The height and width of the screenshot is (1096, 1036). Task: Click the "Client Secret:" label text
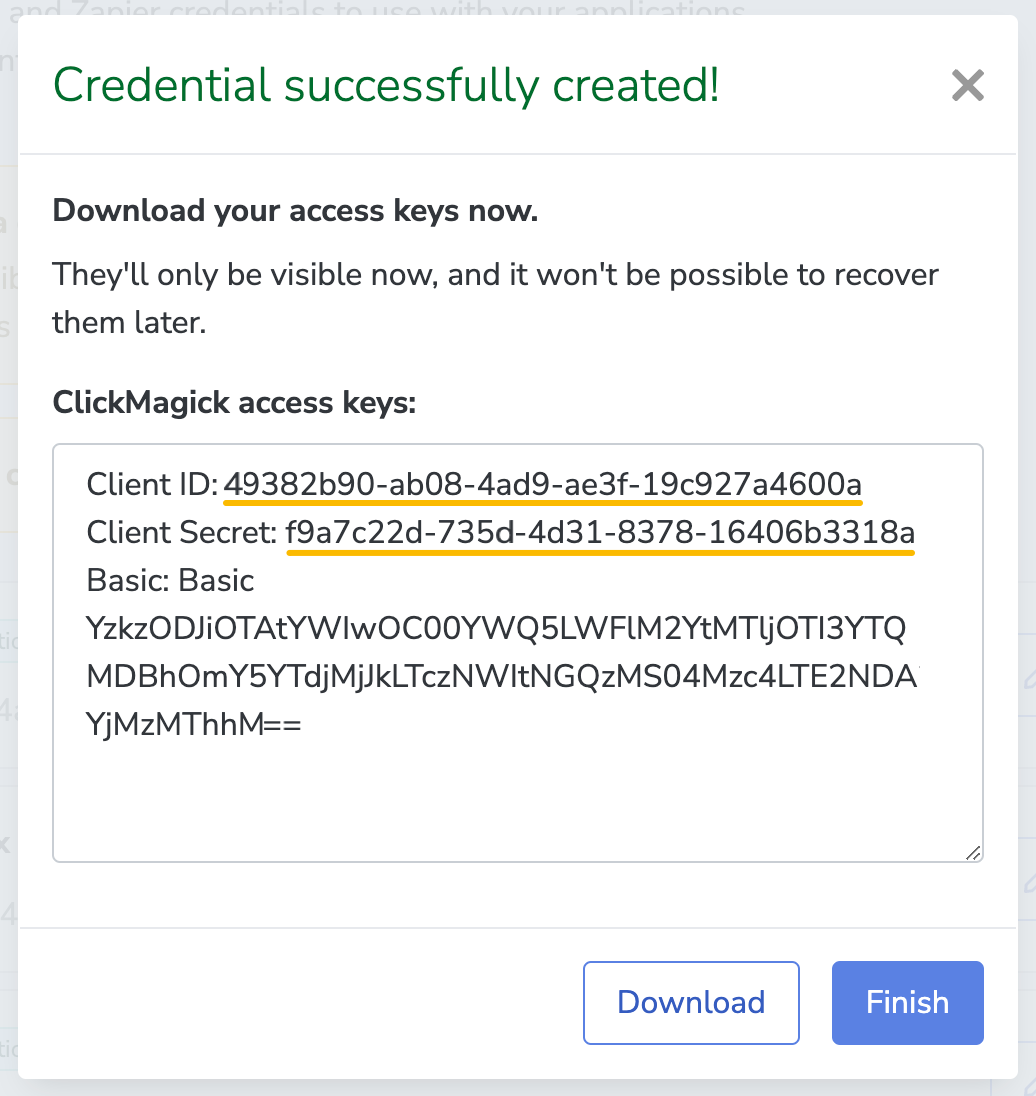181,533
